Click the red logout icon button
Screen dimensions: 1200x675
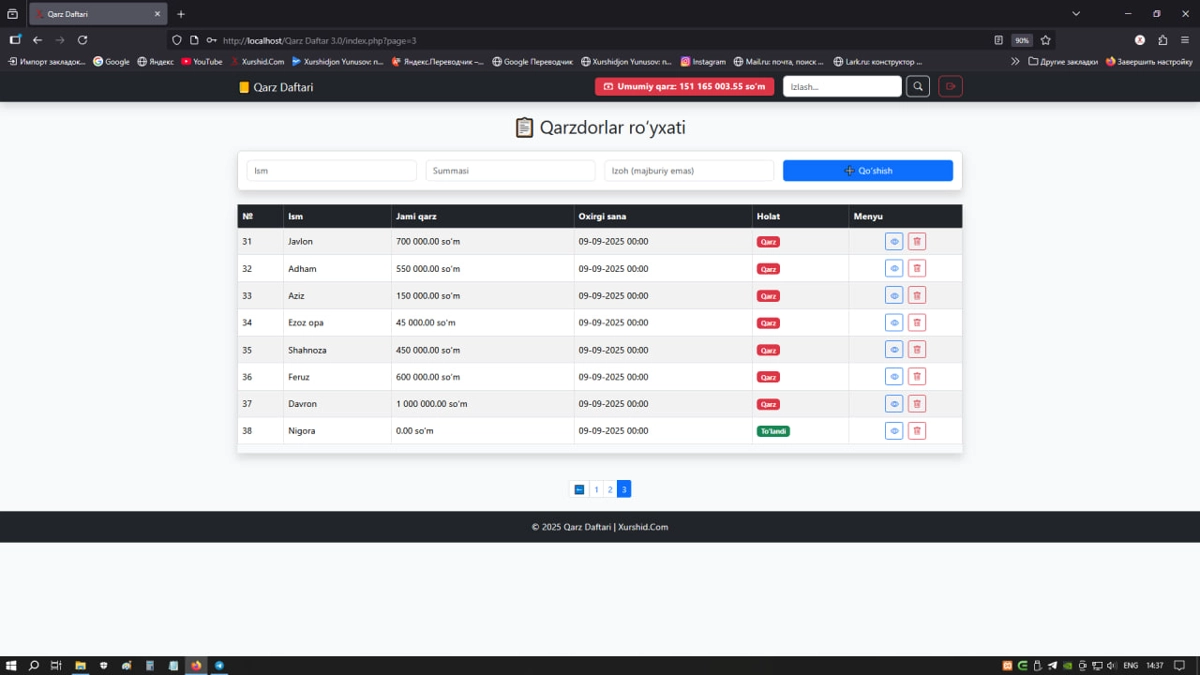click(950, 87)
